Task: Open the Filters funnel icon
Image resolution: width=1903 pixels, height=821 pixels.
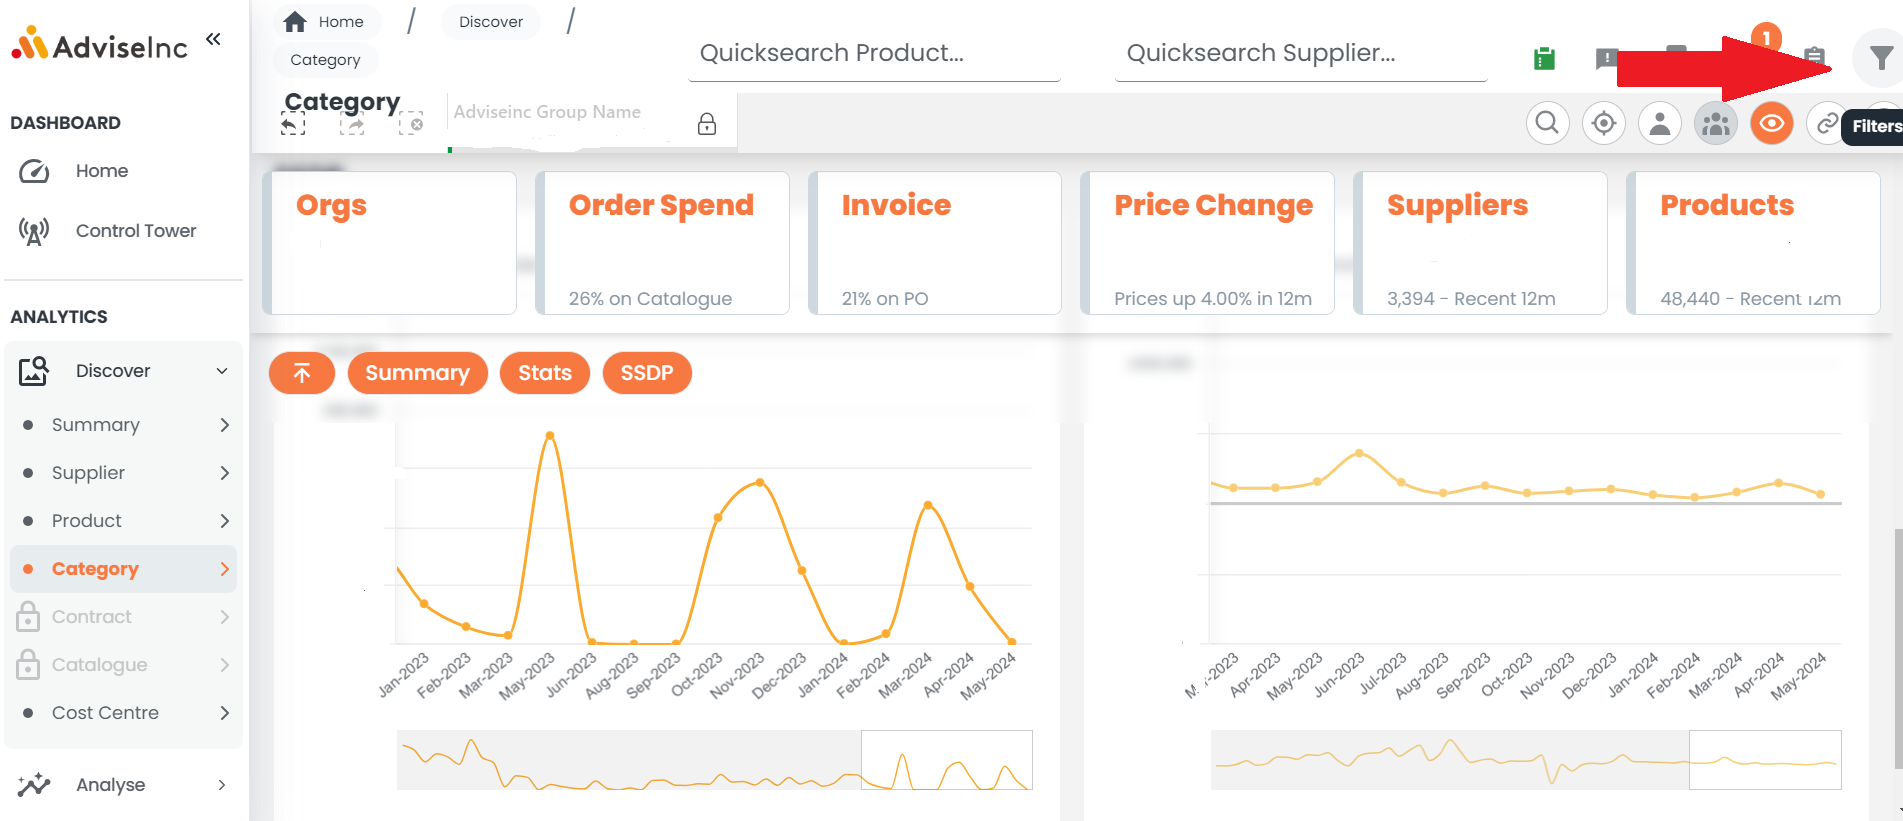Action: pyautogui.click(x=1879, y=59)
